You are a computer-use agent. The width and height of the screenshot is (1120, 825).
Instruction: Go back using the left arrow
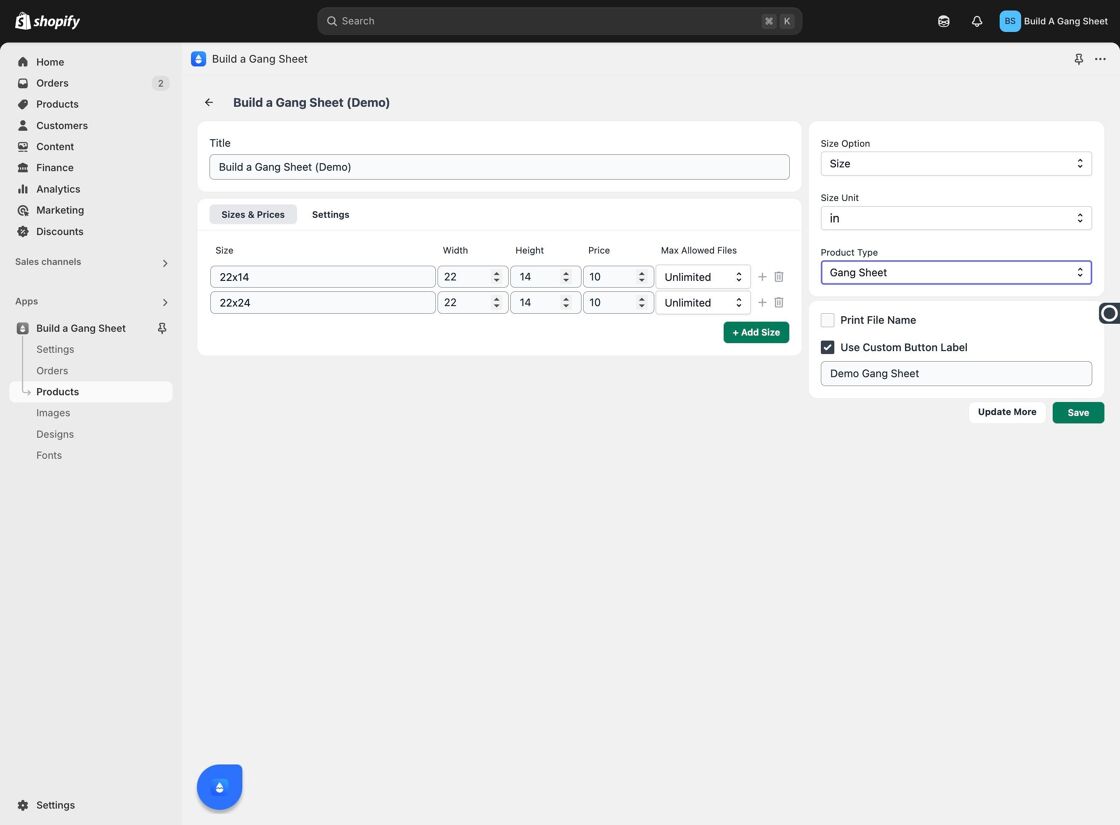coord(209,102)
